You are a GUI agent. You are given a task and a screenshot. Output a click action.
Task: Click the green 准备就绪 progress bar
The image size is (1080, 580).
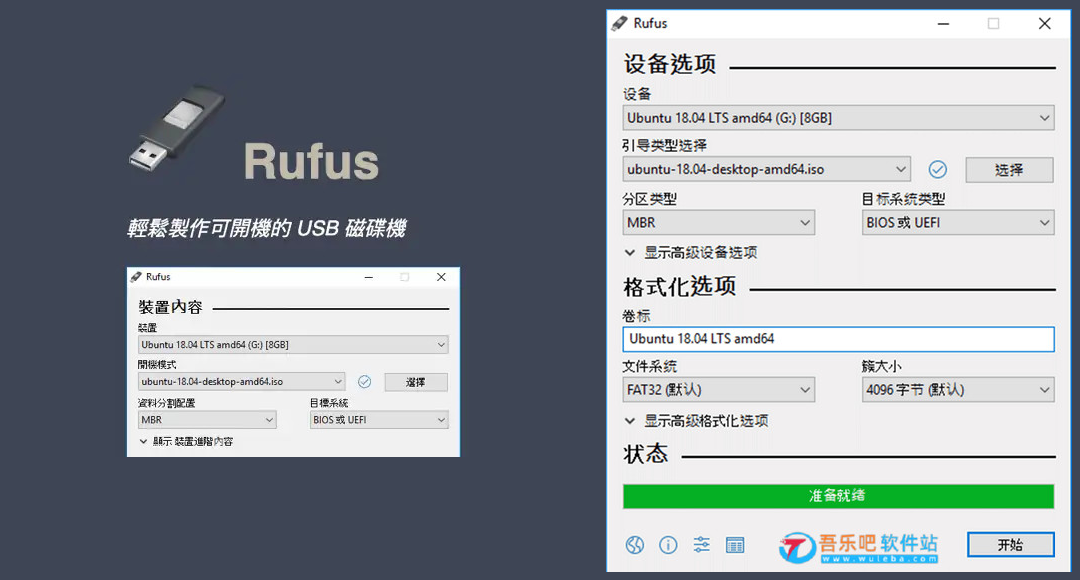point(838,496)
